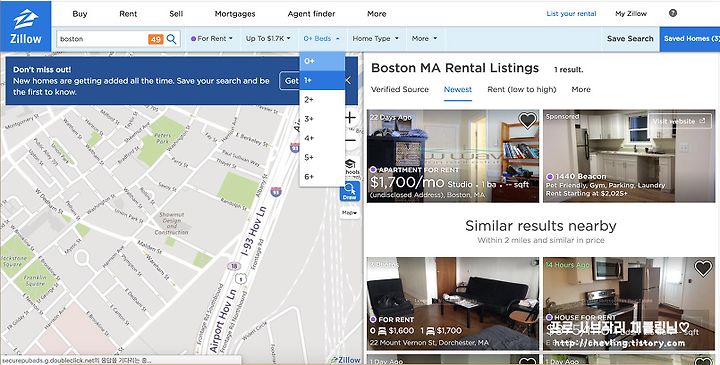
Task: Save the $1,700/mo studio with heart
Action: pyautogui.click(x=527, y=120)
